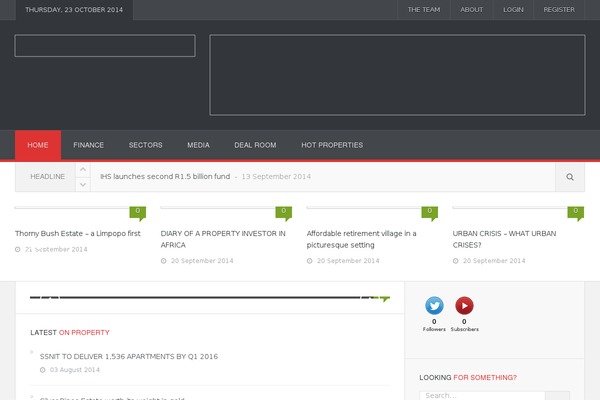Click the date 03 August 2014
This screenshot has width=600, height=400.
tap(75, 370)
